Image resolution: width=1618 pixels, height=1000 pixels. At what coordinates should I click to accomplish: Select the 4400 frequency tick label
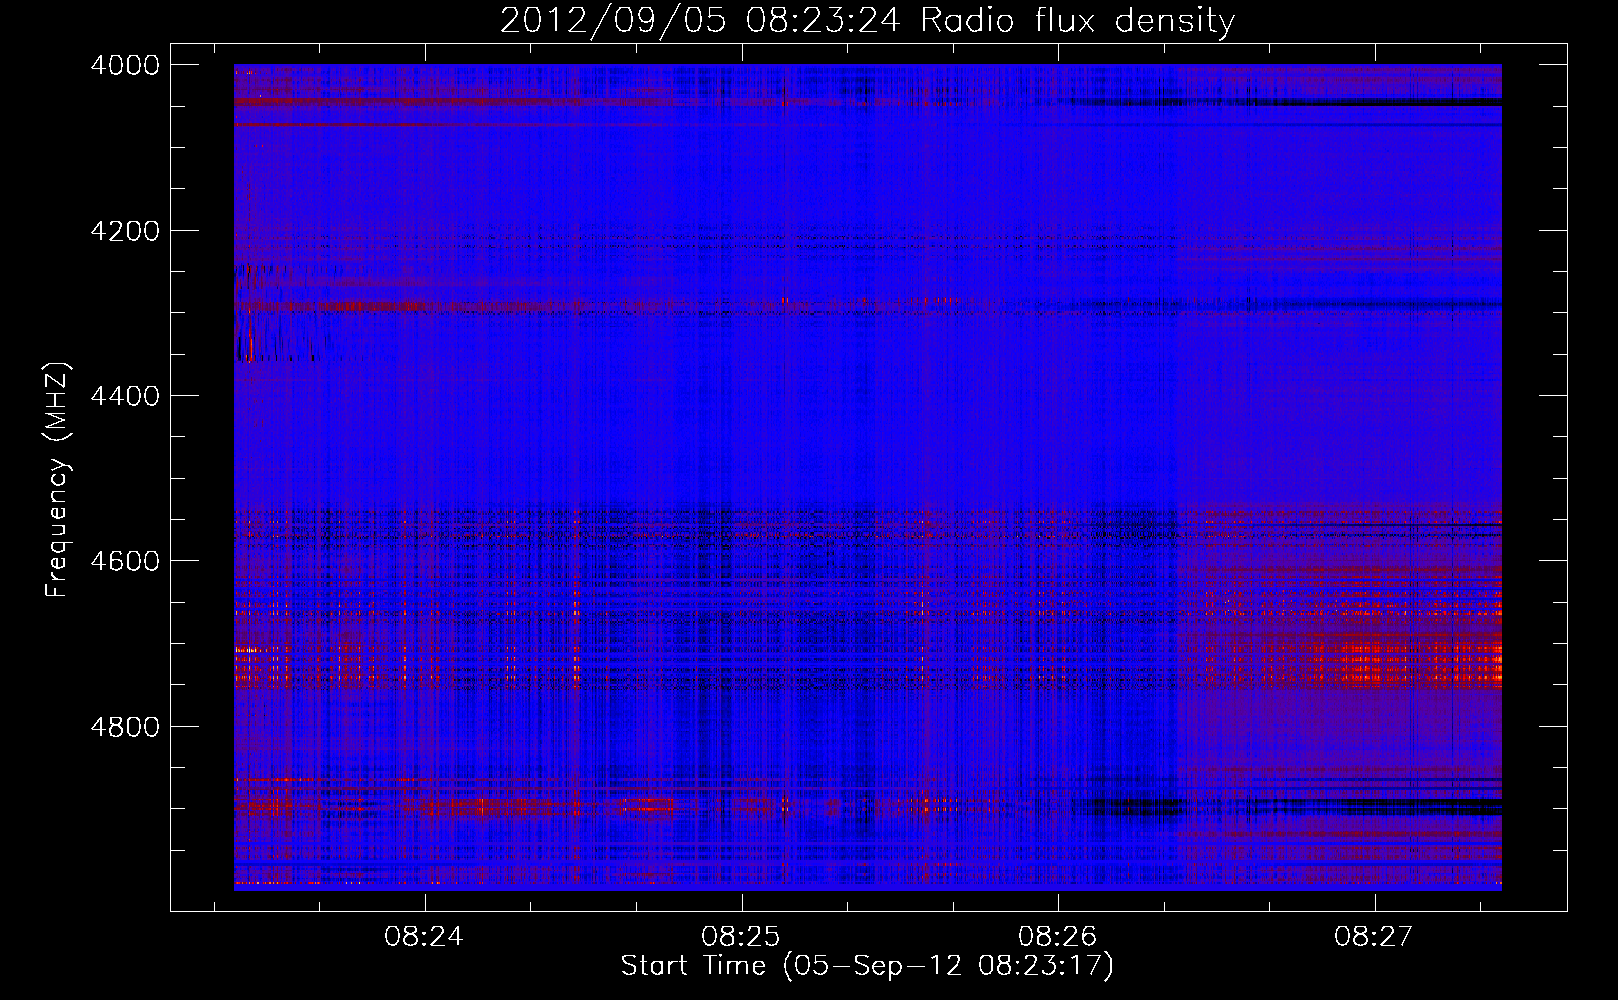coord(125,396)
